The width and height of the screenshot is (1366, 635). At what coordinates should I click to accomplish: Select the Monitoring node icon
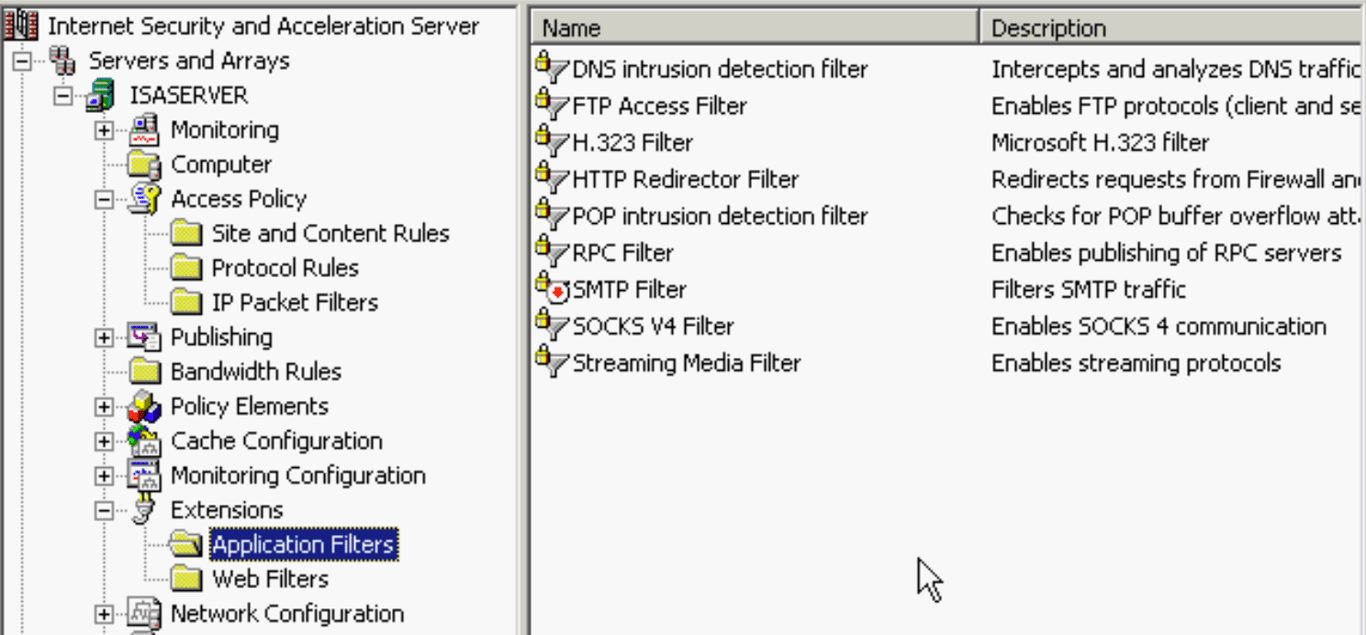146,129
